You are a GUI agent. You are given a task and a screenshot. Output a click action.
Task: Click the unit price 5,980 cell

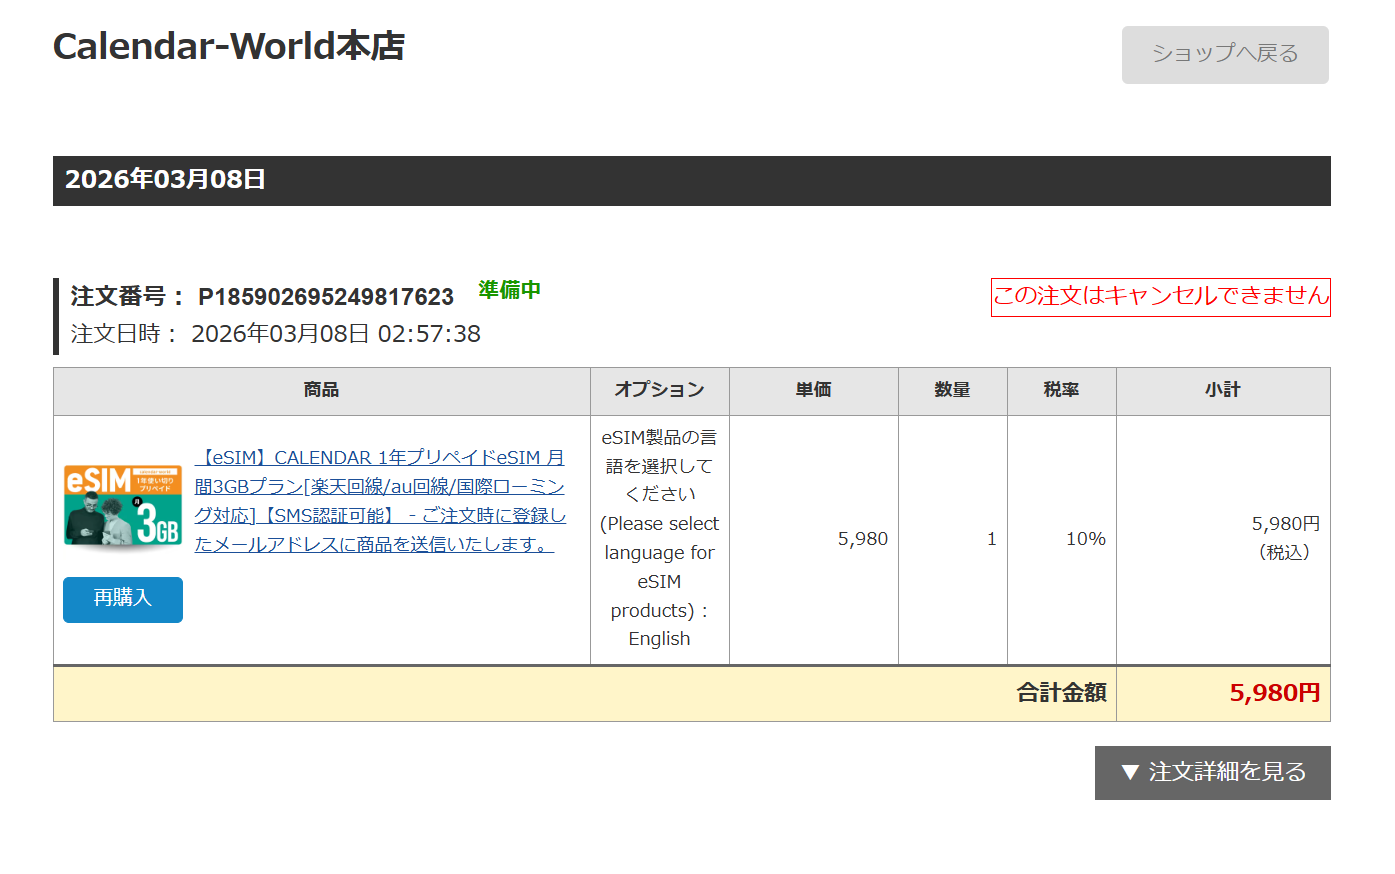(814, 540)
